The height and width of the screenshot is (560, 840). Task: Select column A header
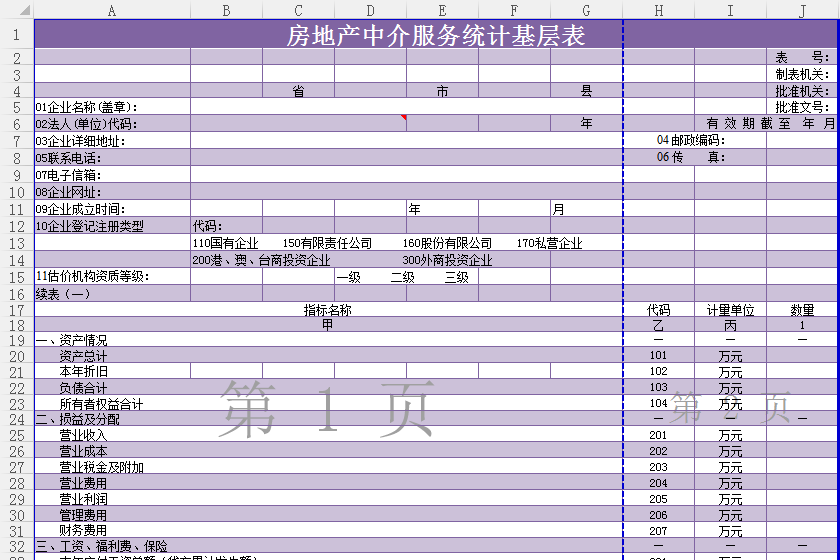point(112,10)
